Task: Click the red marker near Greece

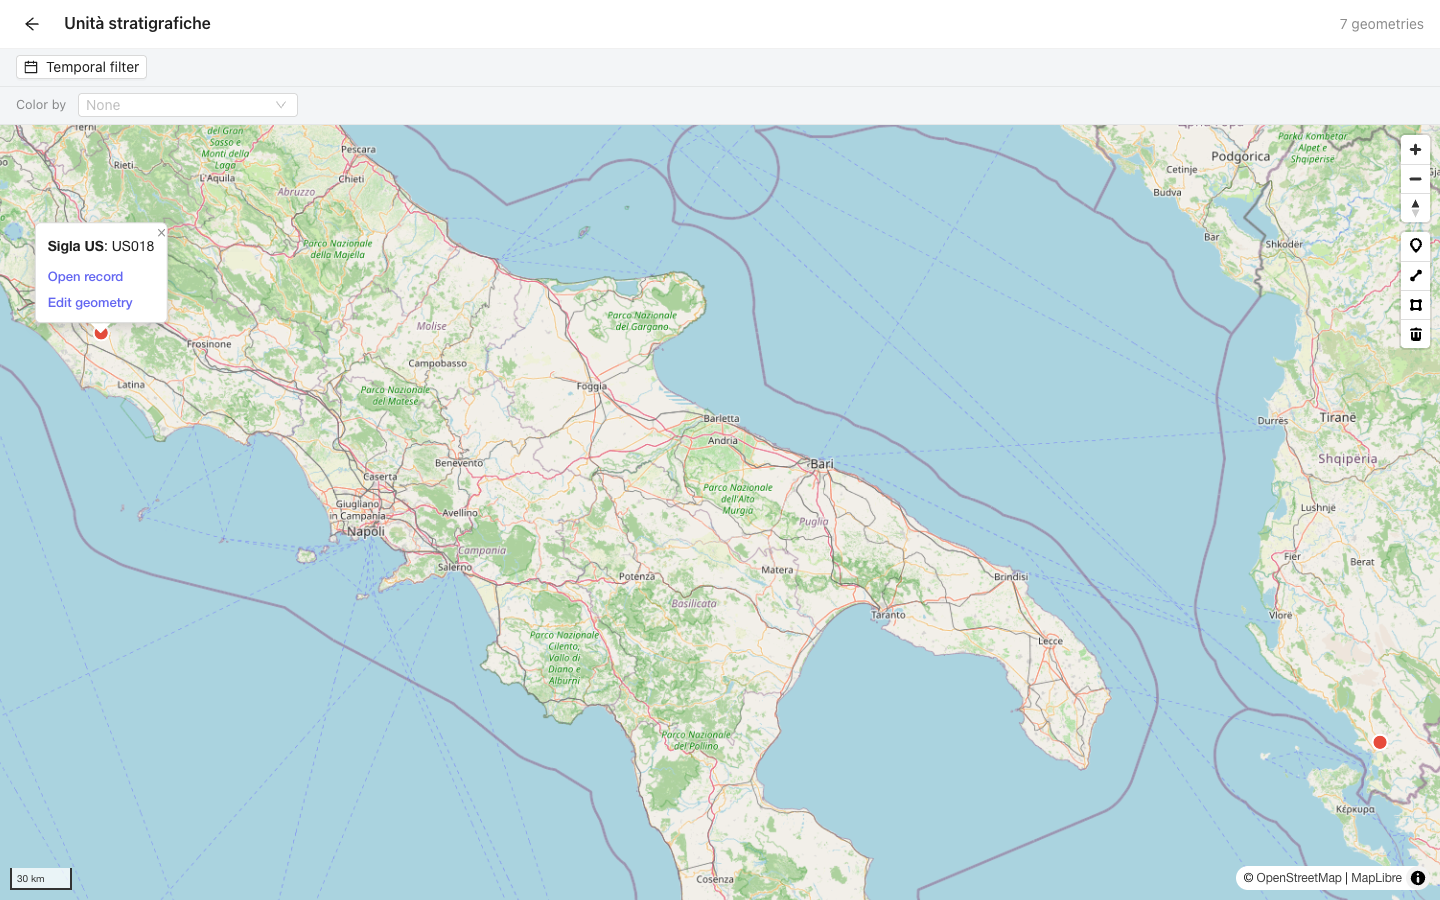Action: 1380,742
